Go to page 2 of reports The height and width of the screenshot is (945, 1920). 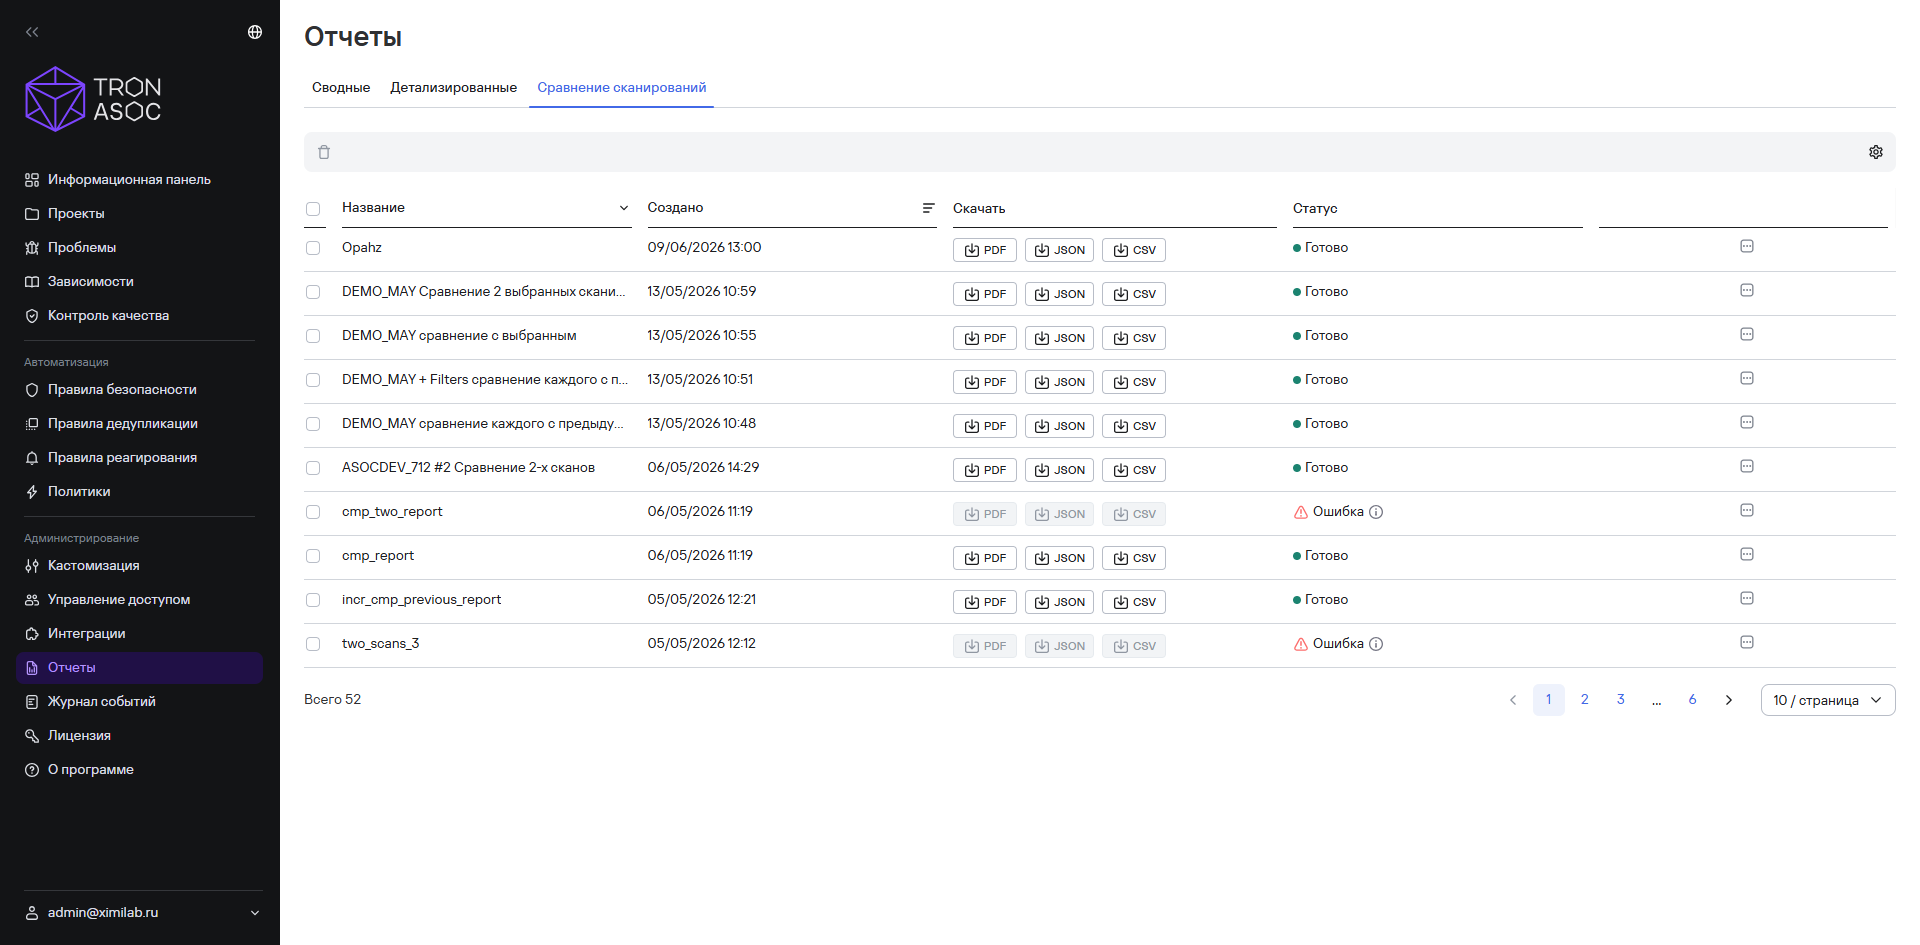1585,700
